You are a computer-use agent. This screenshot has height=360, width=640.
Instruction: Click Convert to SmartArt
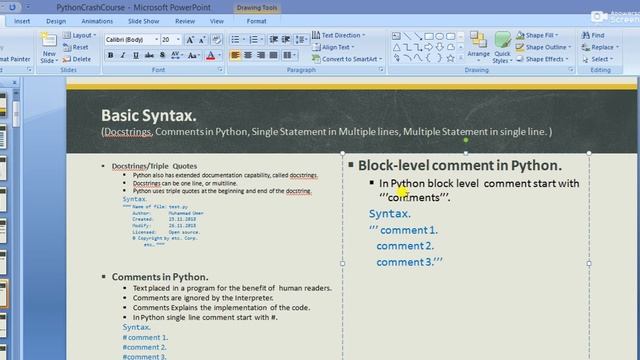pos(347,59)
